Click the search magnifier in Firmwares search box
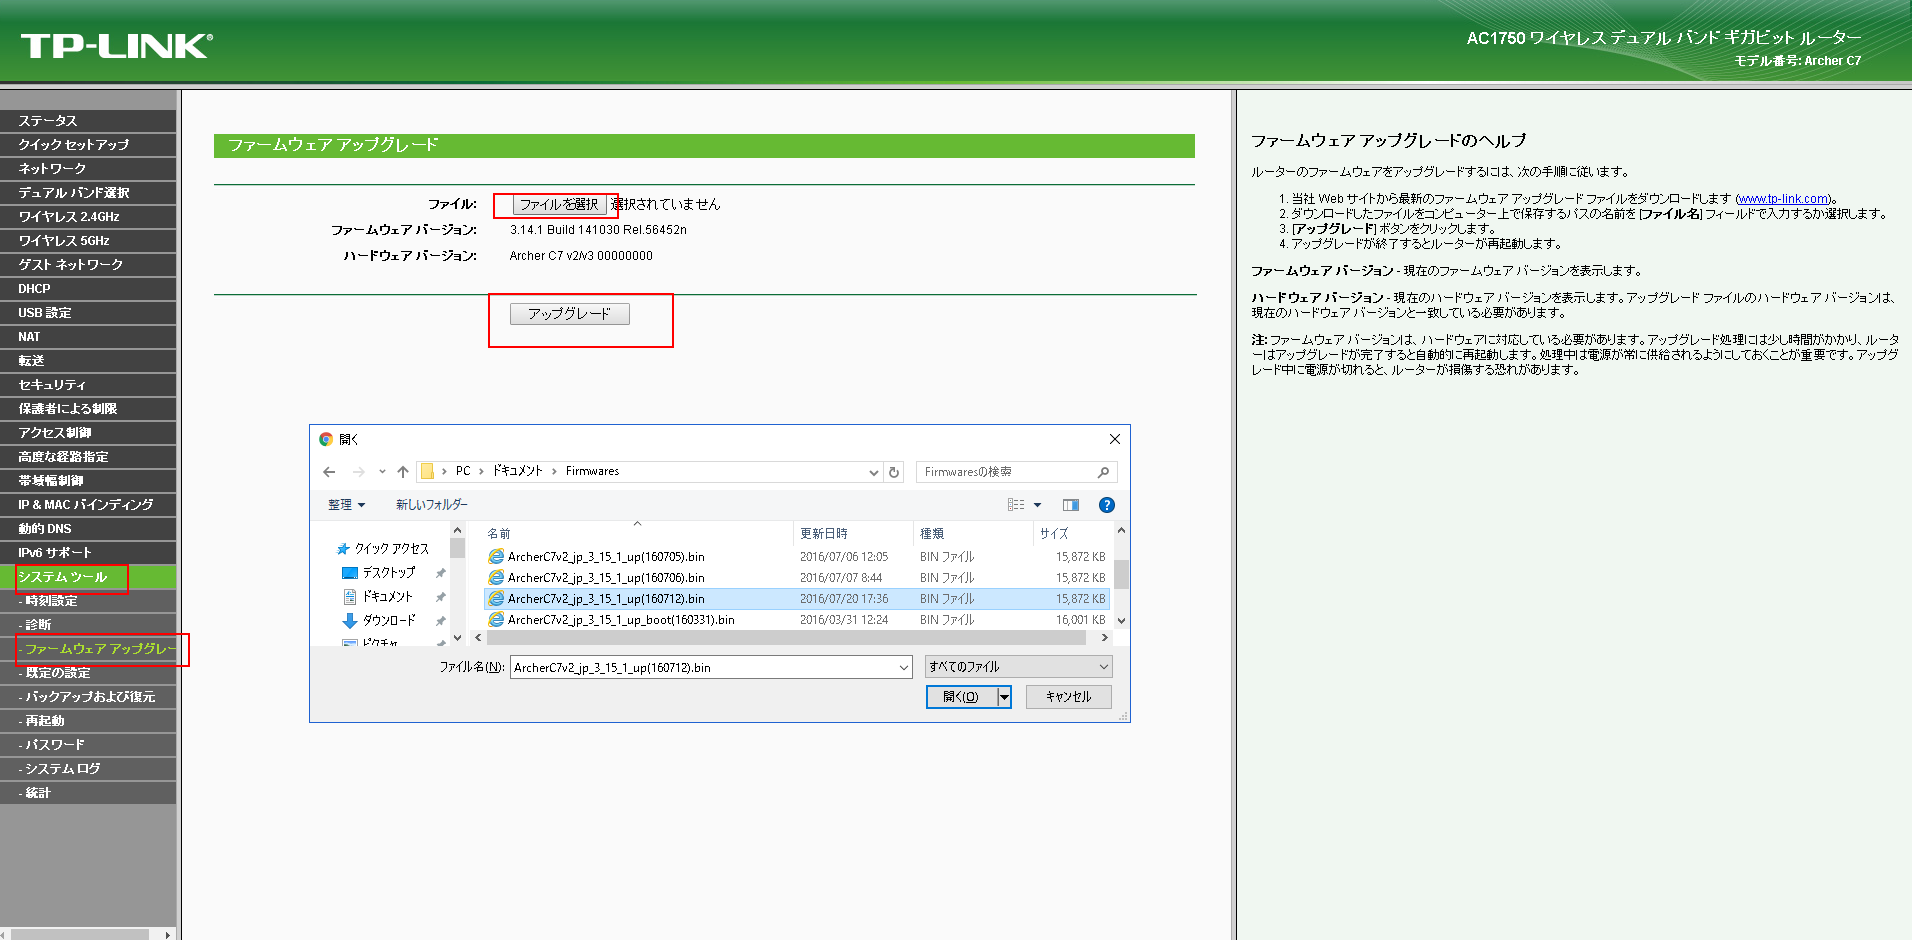Viewport: 1912px width, 940px height. click(1103, 472)
